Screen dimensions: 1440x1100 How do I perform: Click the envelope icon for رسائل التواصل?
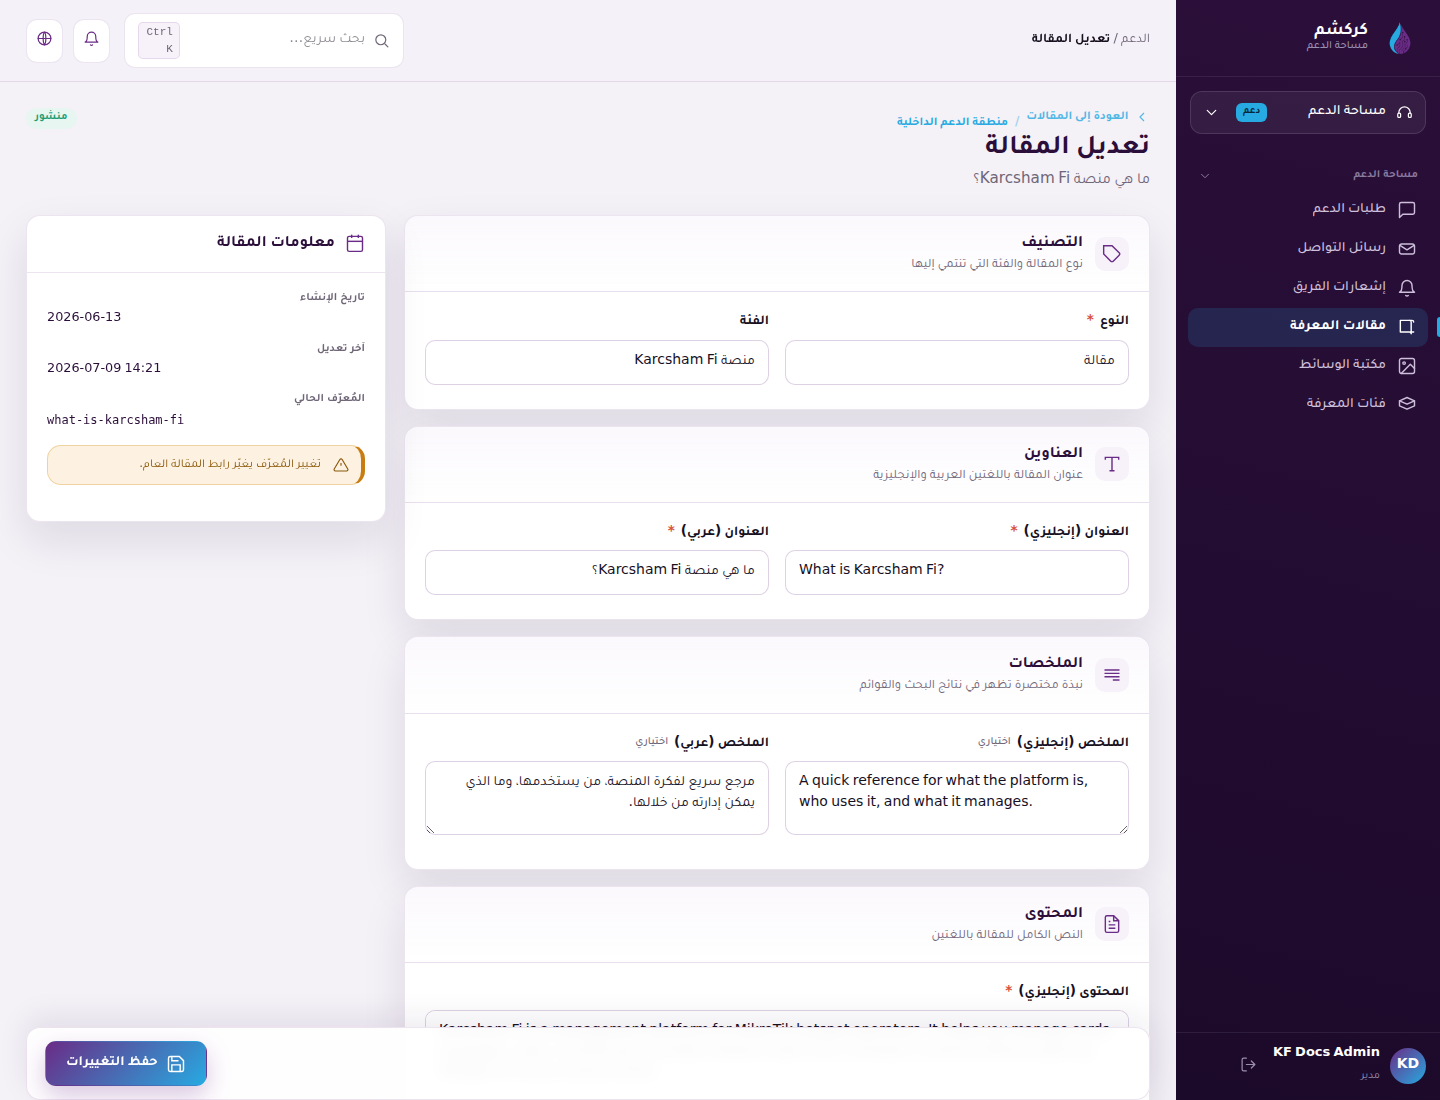1407,248
